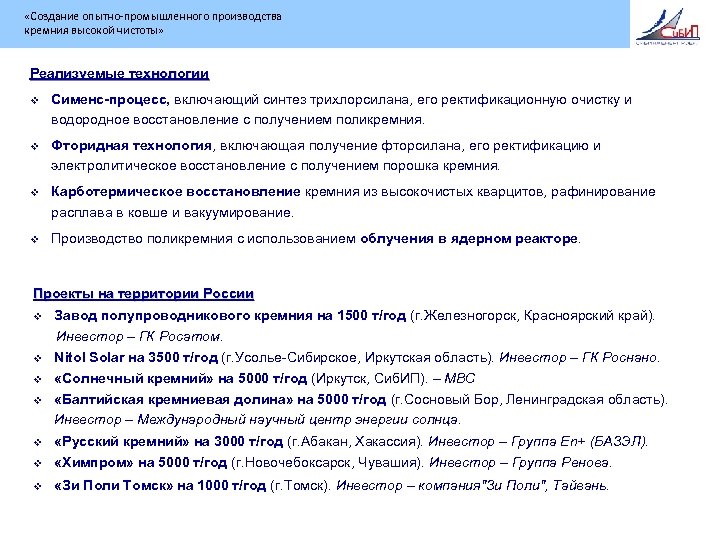Click the italic text «Группа Ренова»
This screenshot has height=540, width=720.
click(560, 462)
